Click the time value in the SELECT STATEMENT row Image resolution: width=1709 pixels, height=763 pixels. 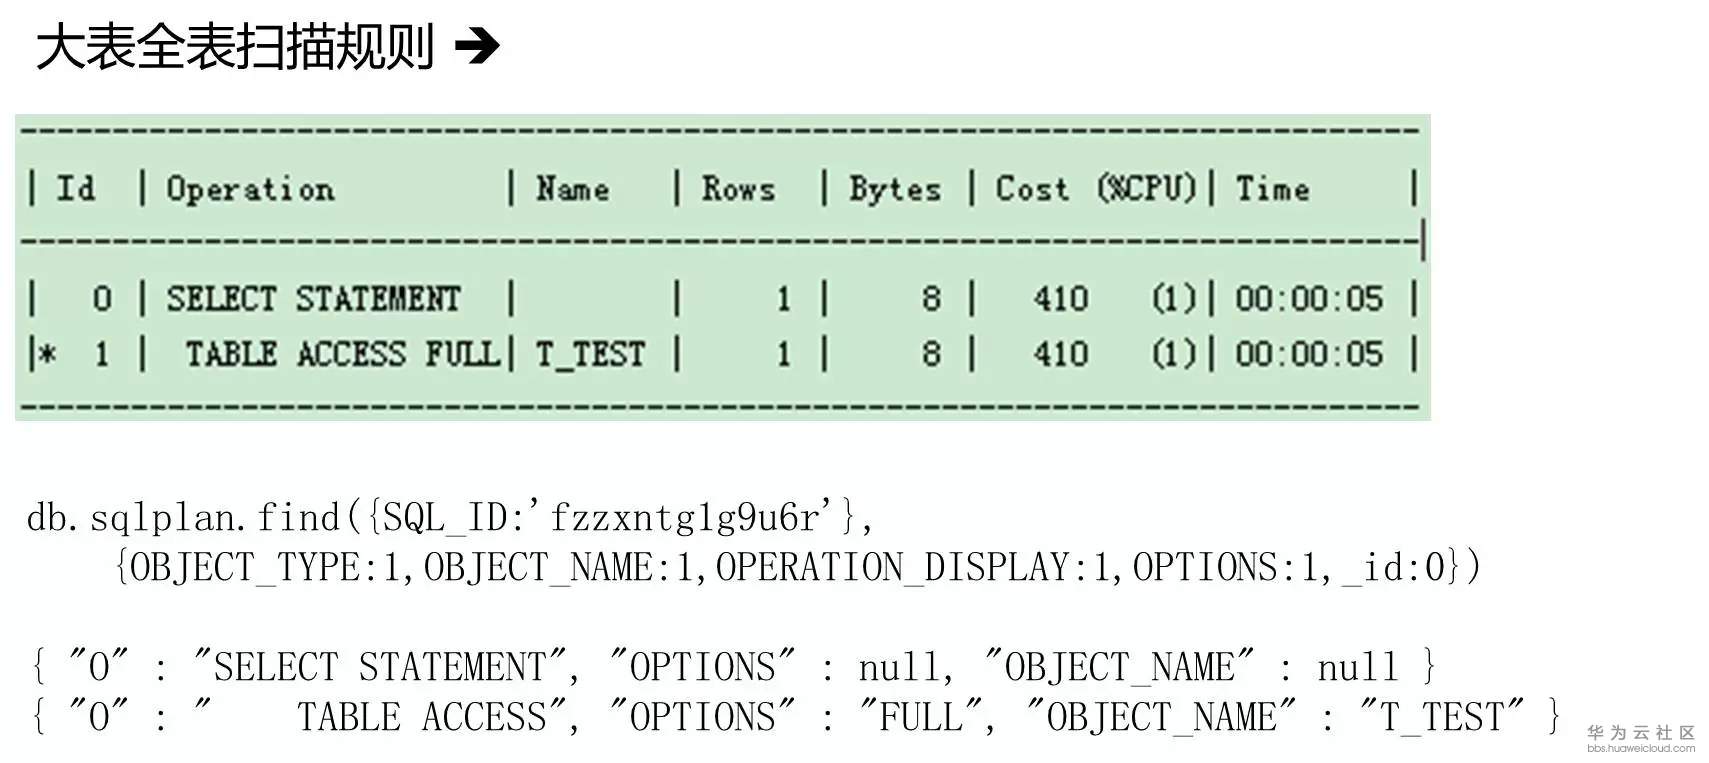1308,299
